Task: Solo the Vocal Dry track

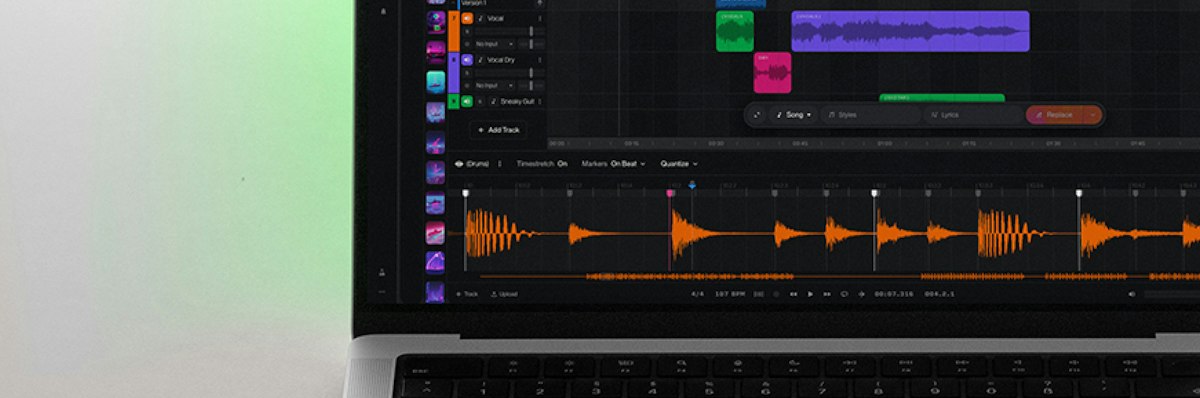Action: (467, 72)
